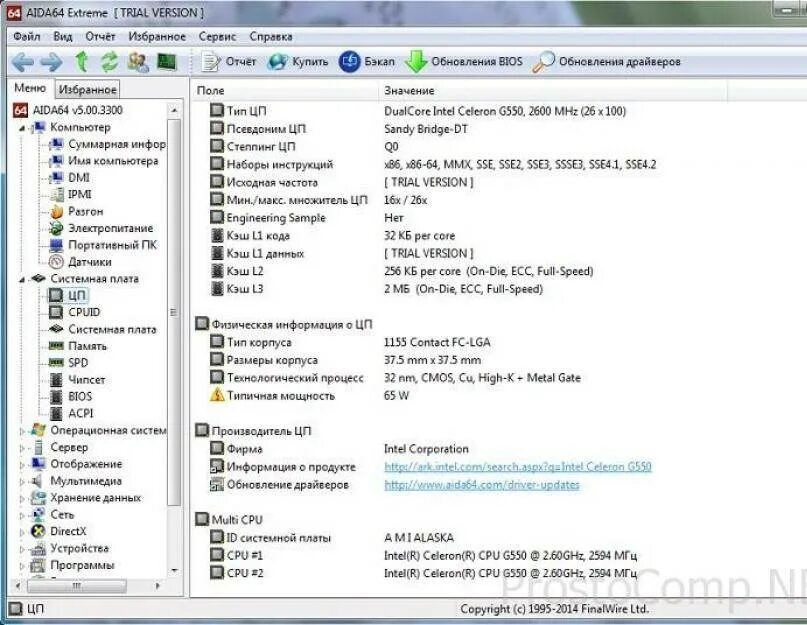Open the IPMI tree item
Screen dimensions: 807x625
[71, 195]
